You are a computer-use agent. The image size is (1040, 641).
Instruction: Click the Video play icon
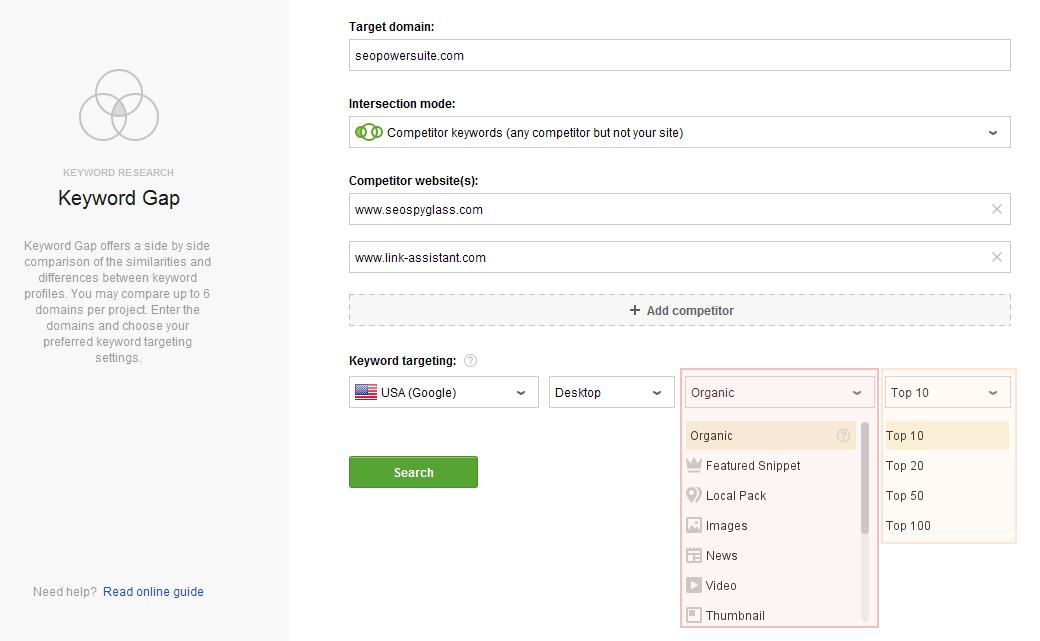click(694, 585)
